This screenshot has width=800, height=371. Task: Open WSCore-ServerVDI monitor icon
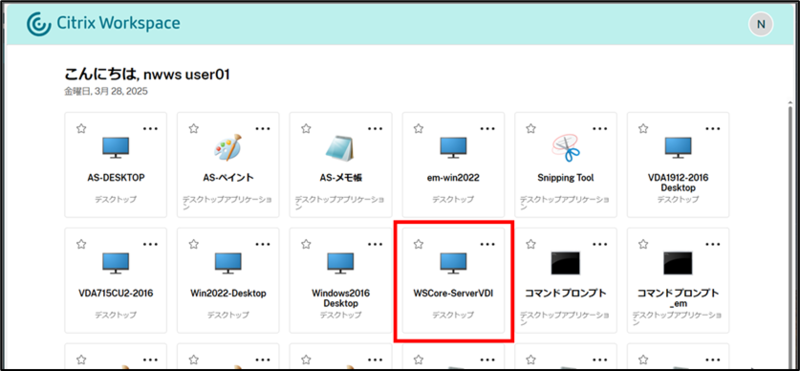click(x=453, y=263)
